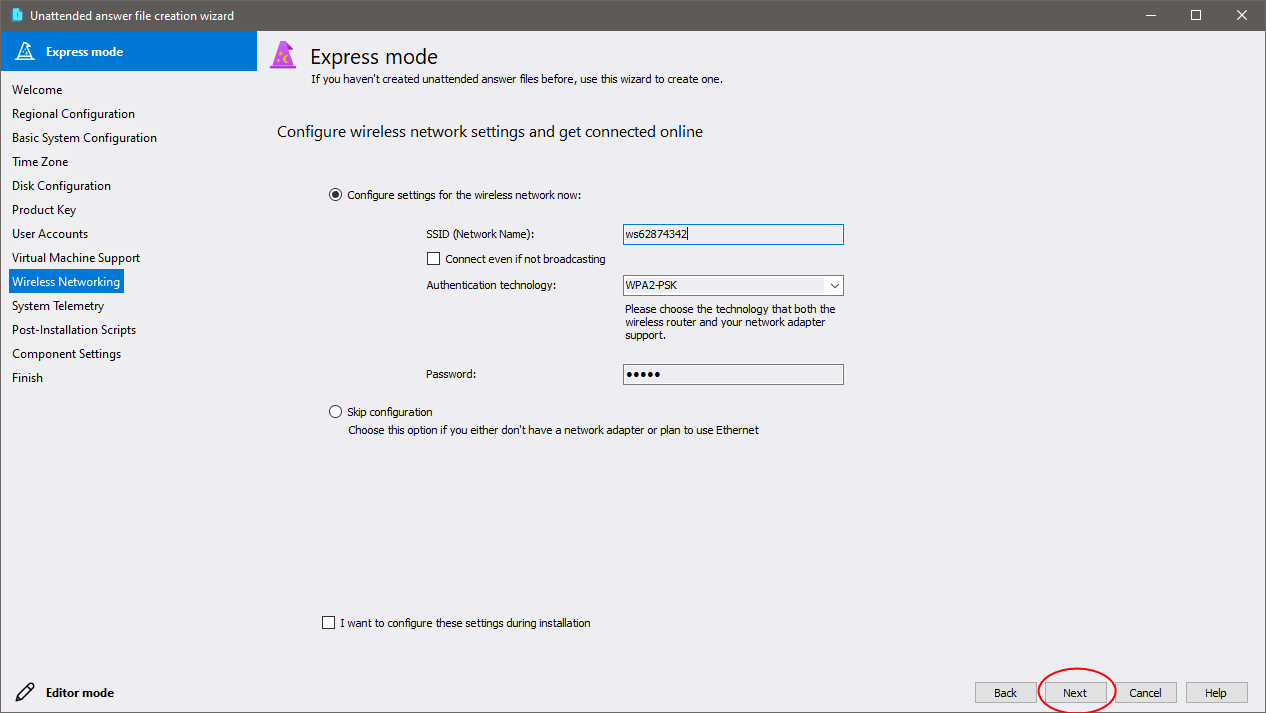Click the Next button
The height and width of the screenshot is (713, 1266).
[x=1075, y=693]
